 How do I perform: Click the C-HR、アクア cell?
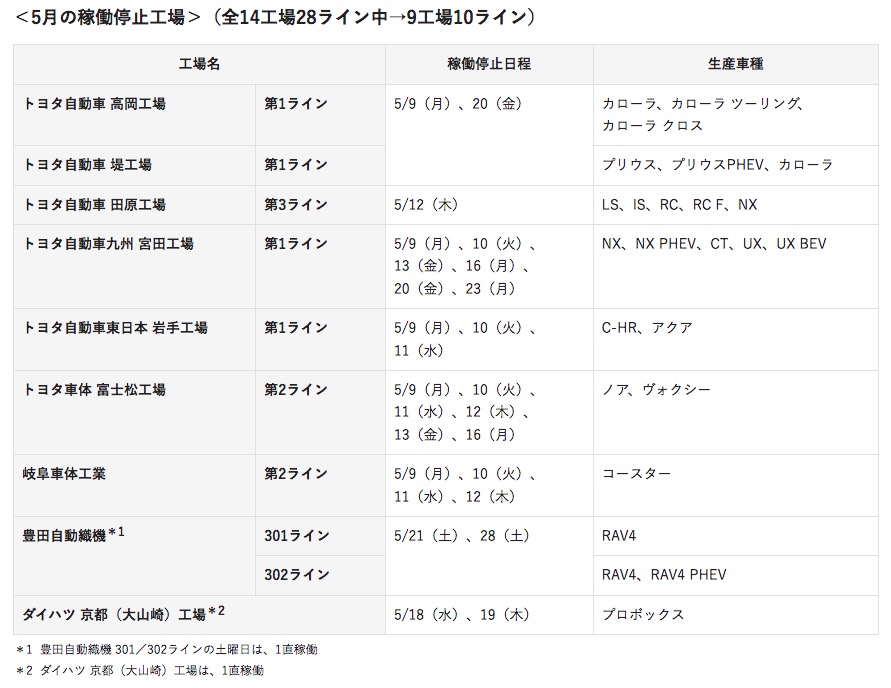tap(736, 340)
